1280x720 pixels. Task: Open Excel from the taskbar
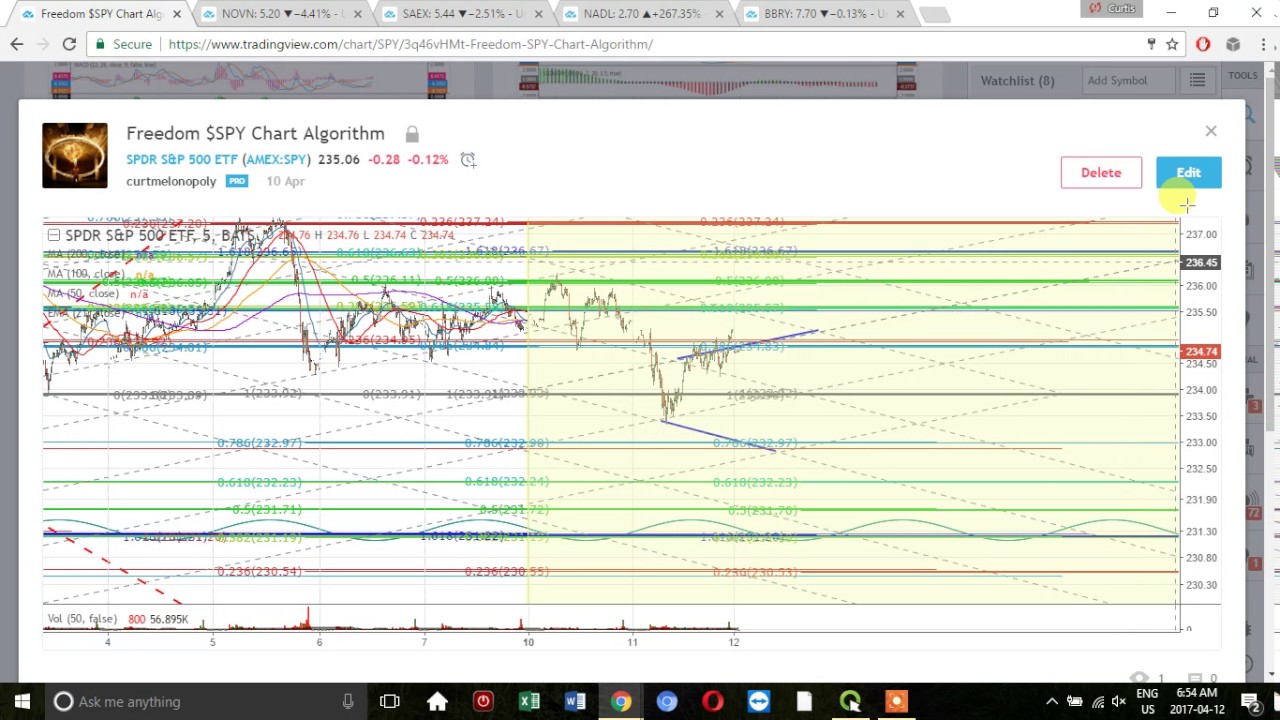pos(529,701)
